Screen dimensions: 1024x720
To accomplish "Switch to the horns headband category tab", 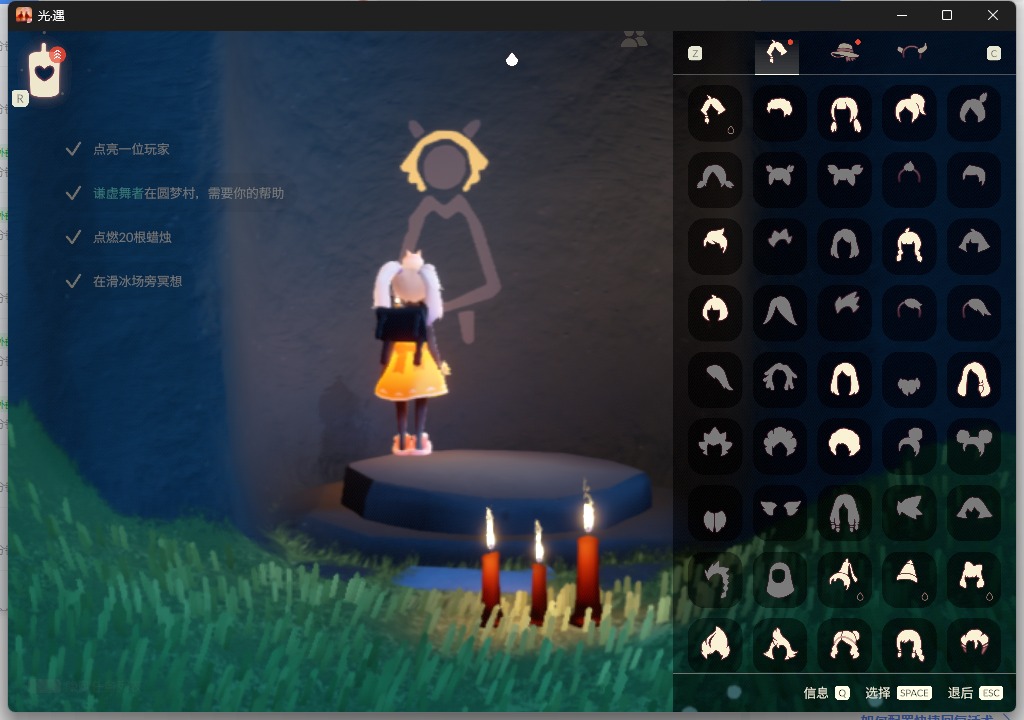I will [912, 52].
